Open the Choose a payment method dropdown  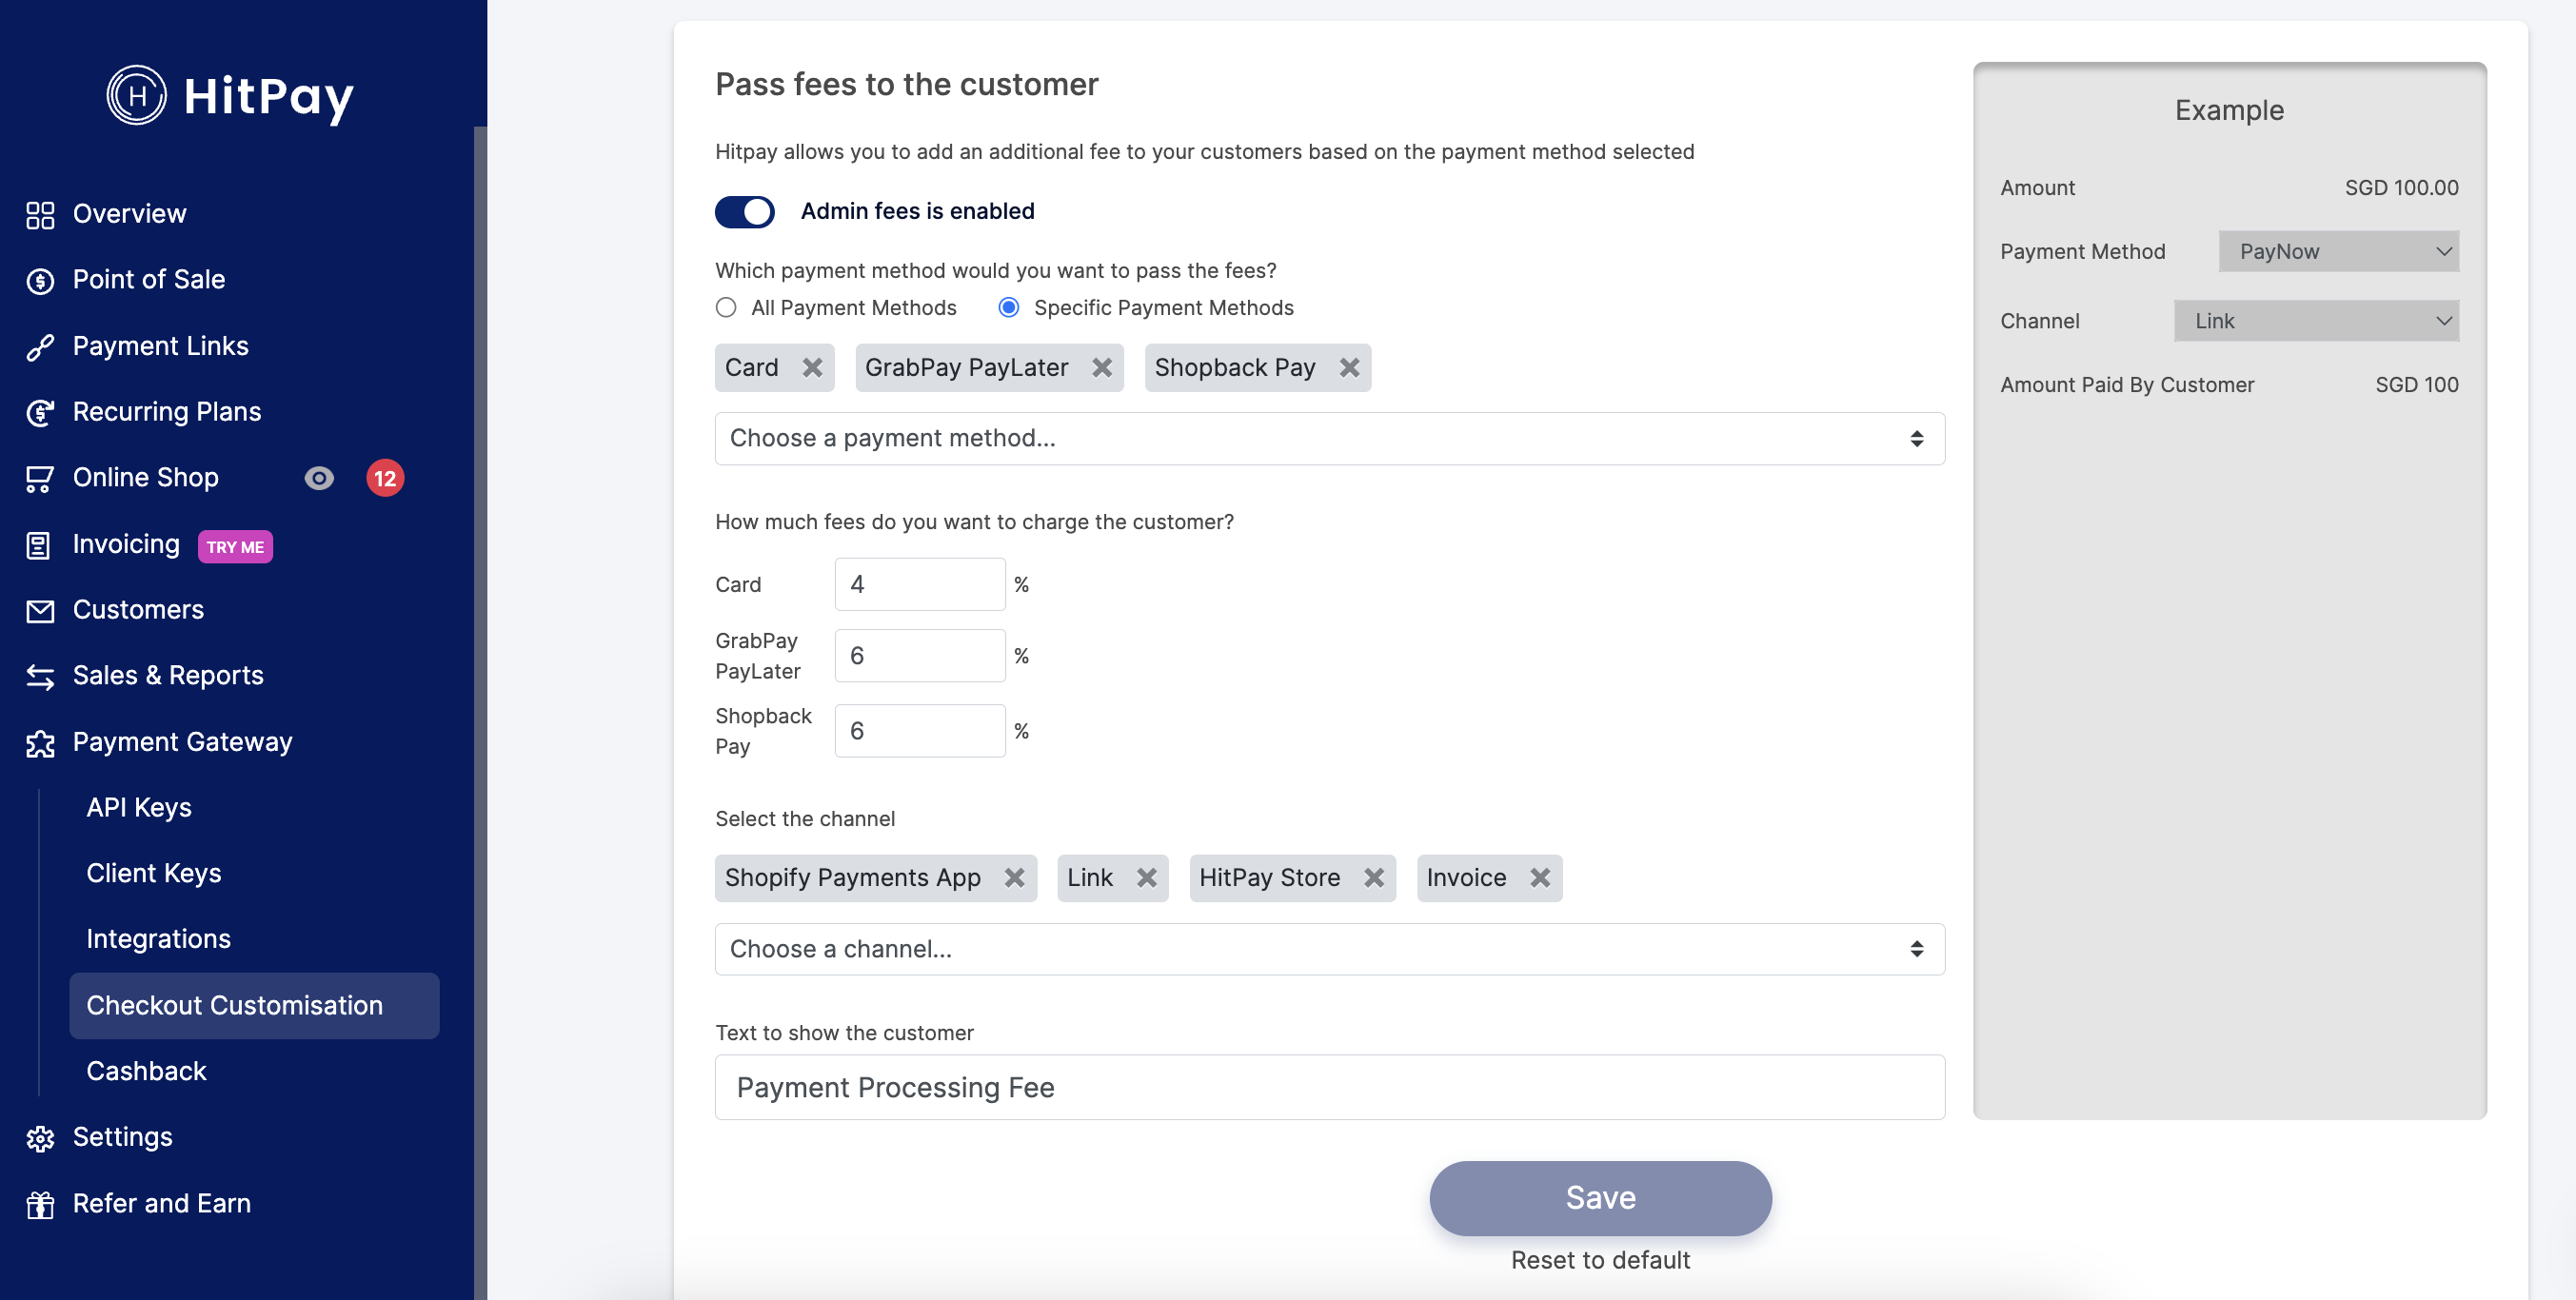point(1329,438)
